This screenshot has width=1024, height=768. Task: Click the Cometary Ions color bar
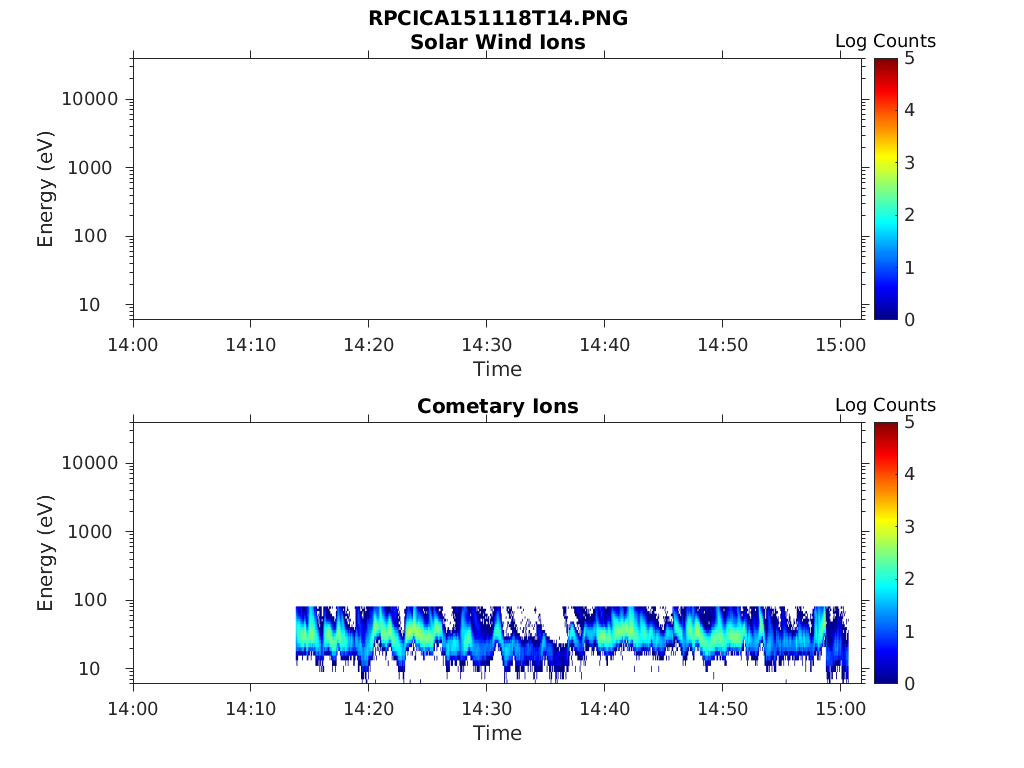click(886, 553)
